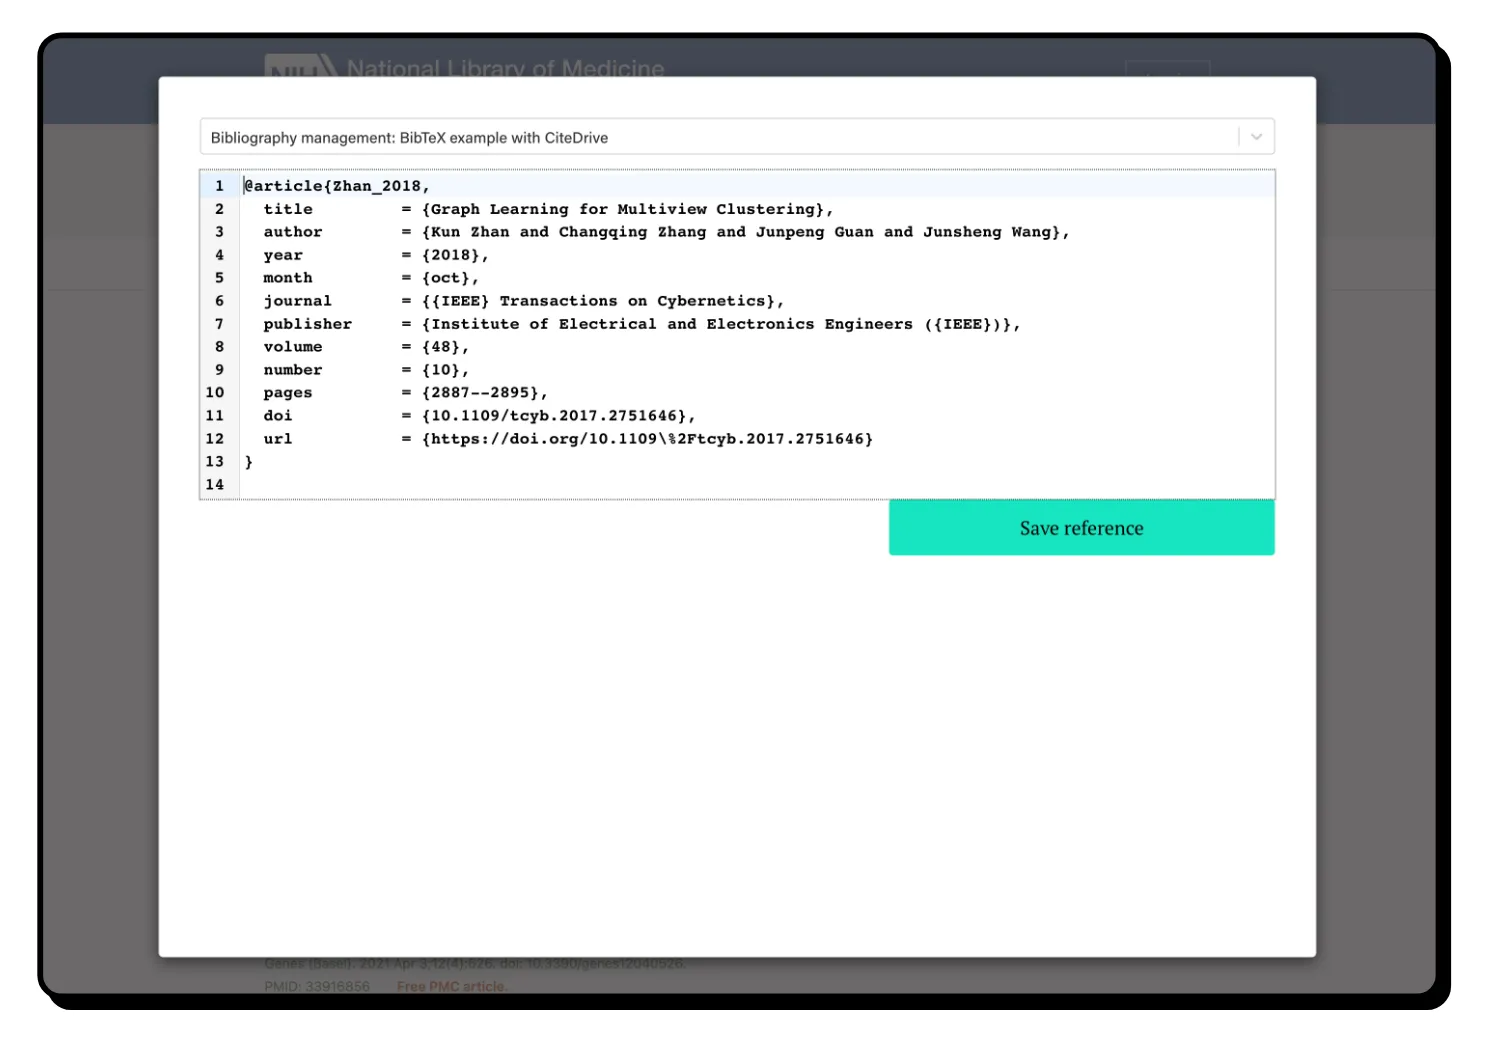Click line number 1 in the gutter
The image size is (1490, 1044).
tap(219, 186)
